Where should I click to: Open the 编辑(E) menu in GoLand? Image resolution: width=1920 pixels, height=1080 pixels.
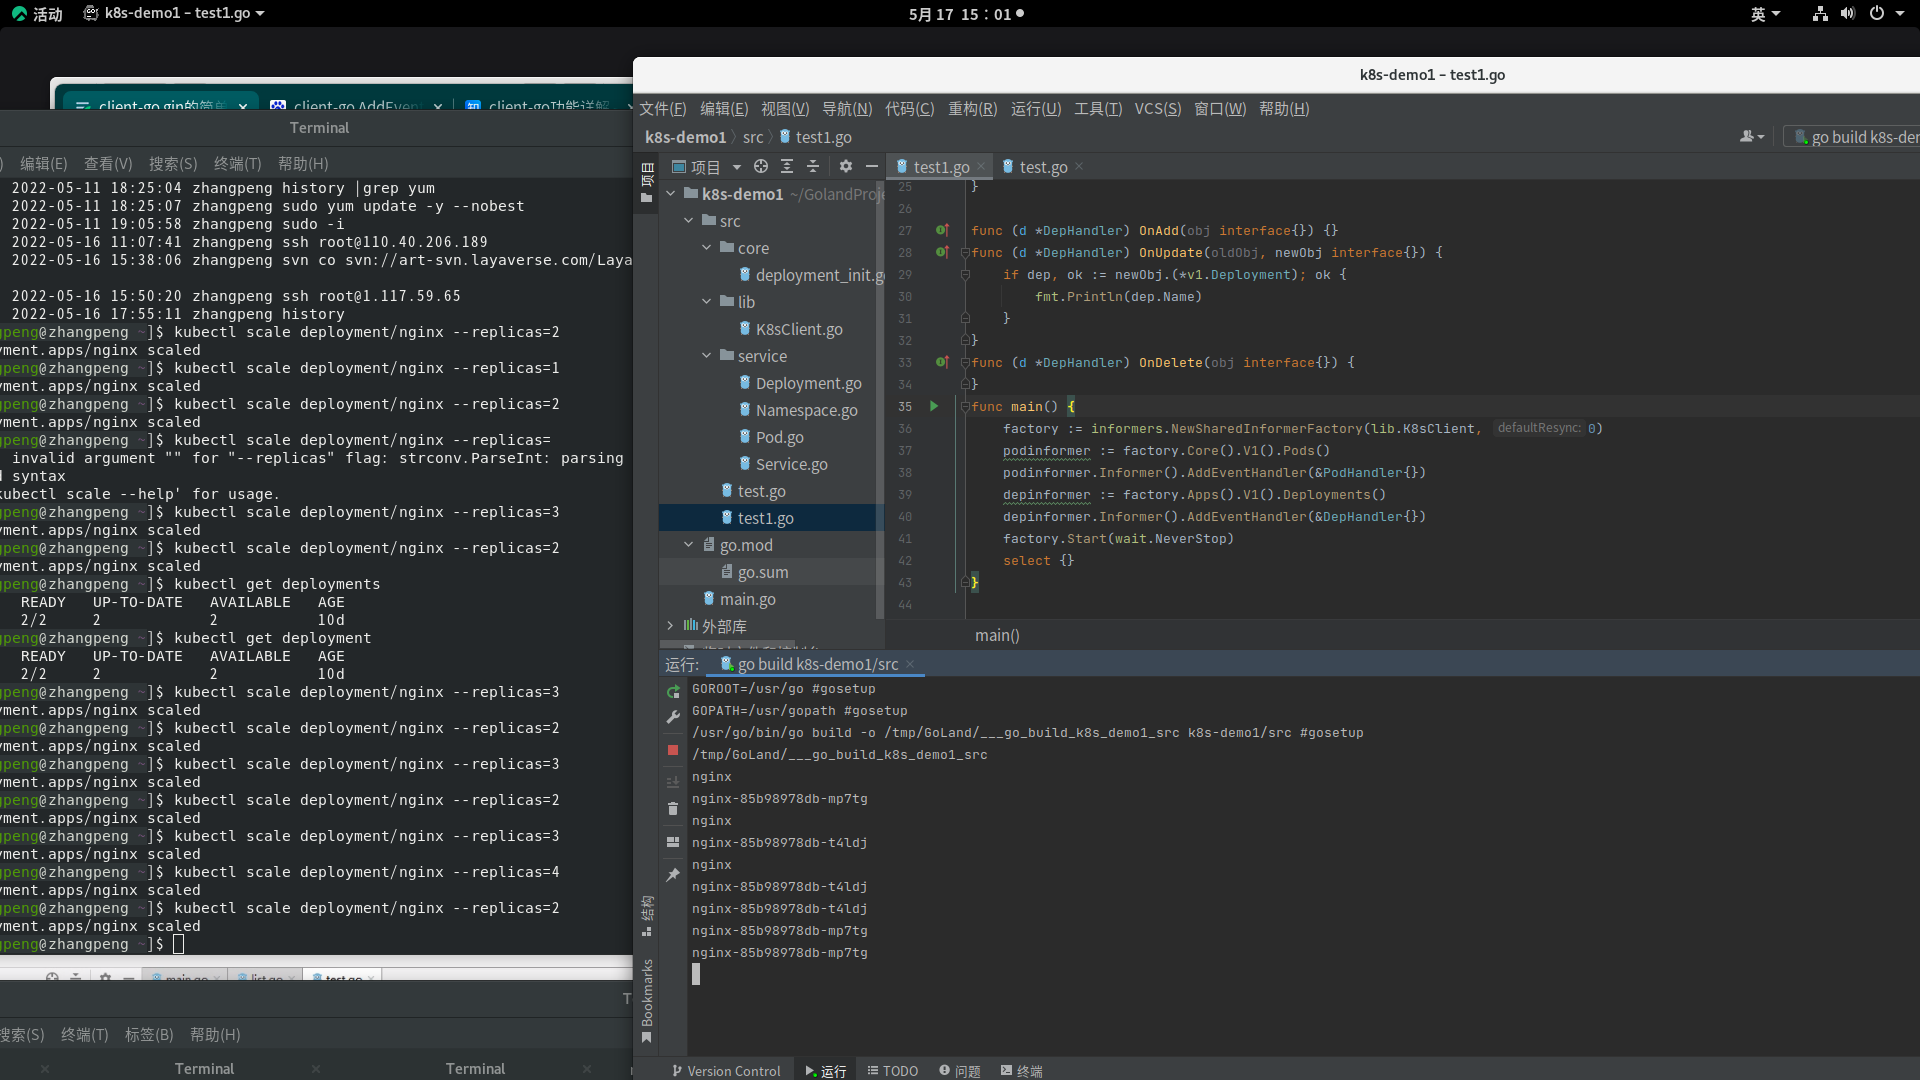pos(724,109)
